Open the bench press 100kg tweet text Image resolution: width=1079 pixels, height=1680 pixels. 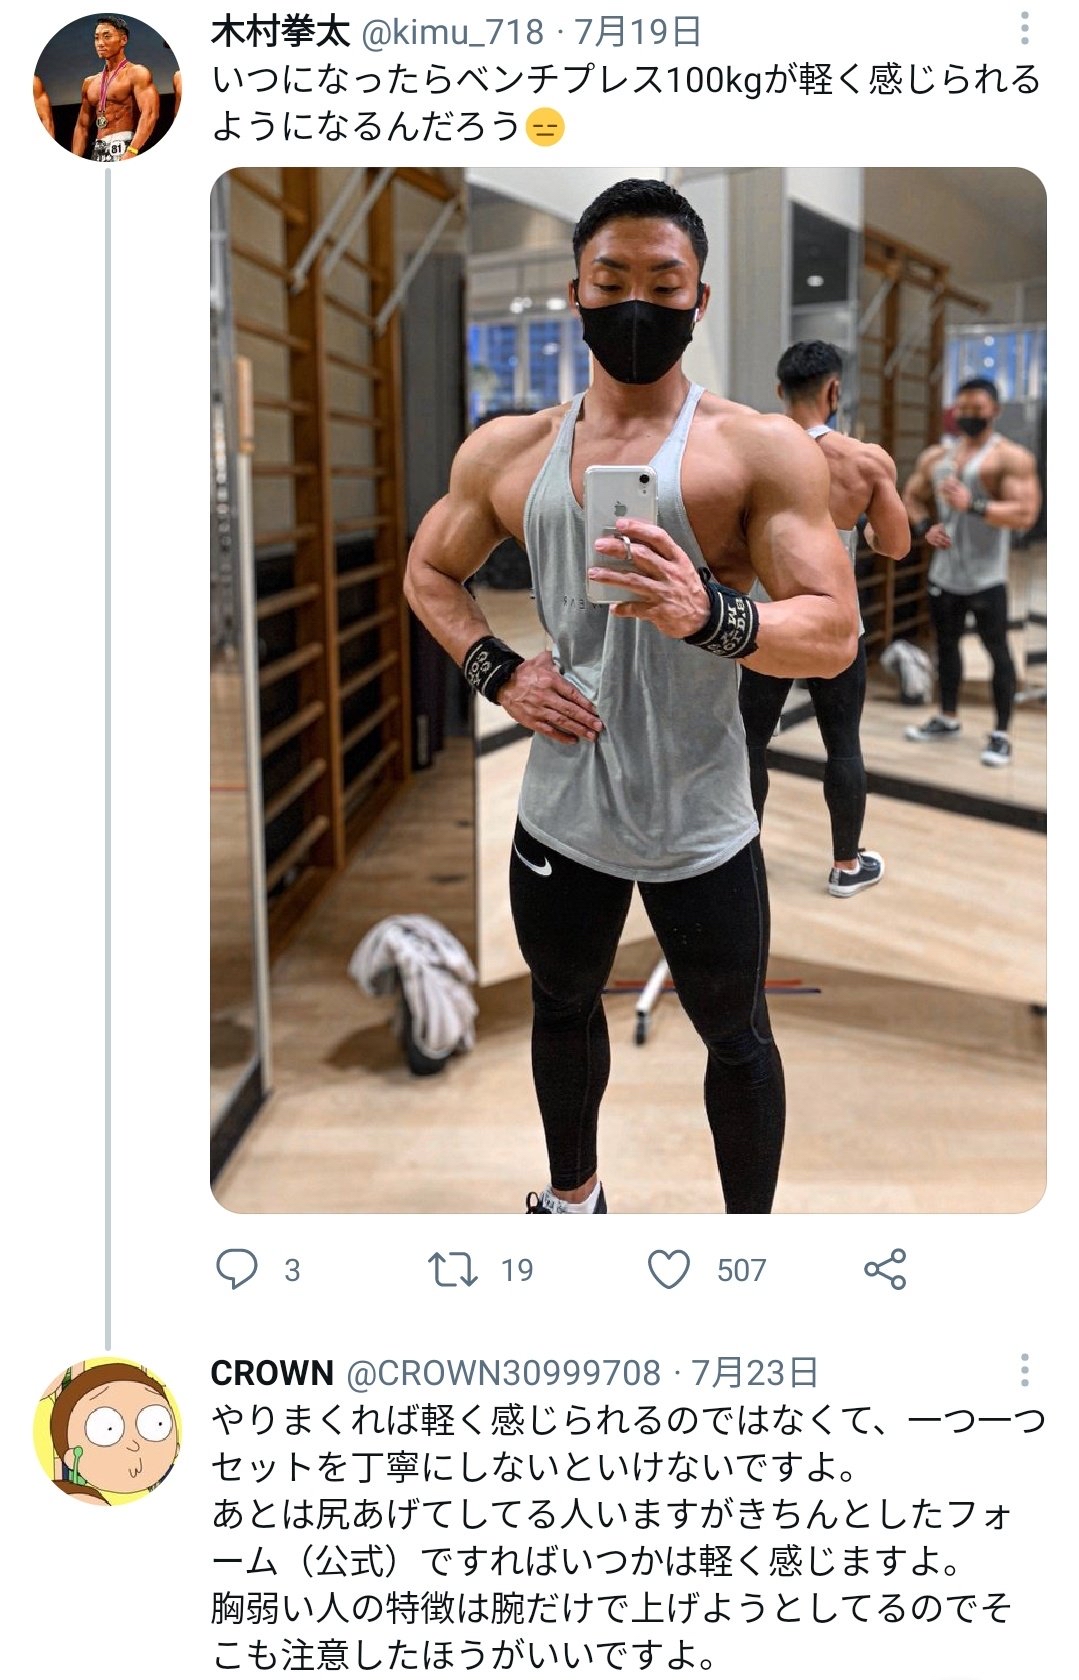click(x=626, y=103)
